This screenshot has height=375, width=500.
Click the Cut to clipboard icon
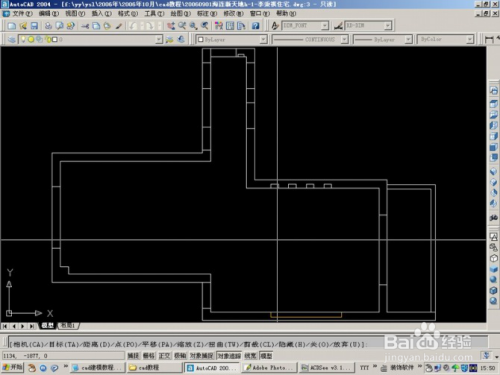coord(85,26)
